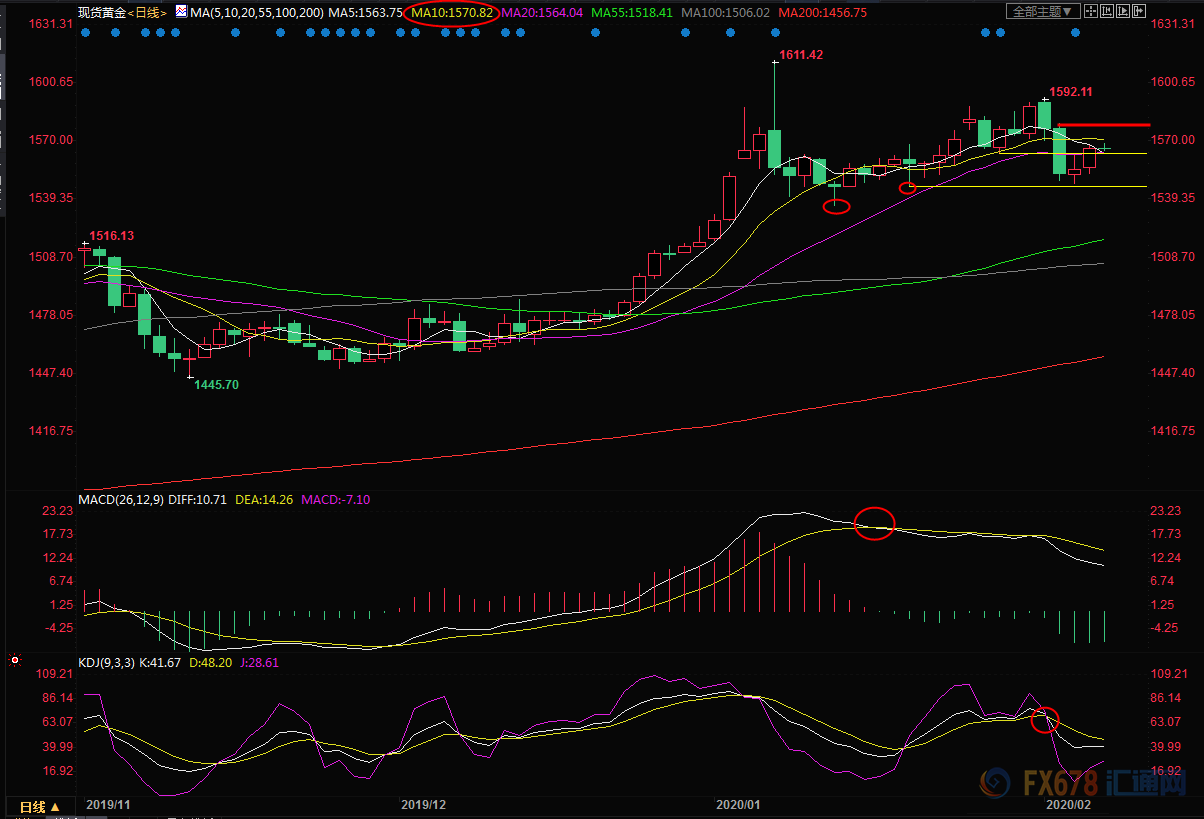Click the leftmost blue event dot
1204x819 pixels.
coord(85,32)
